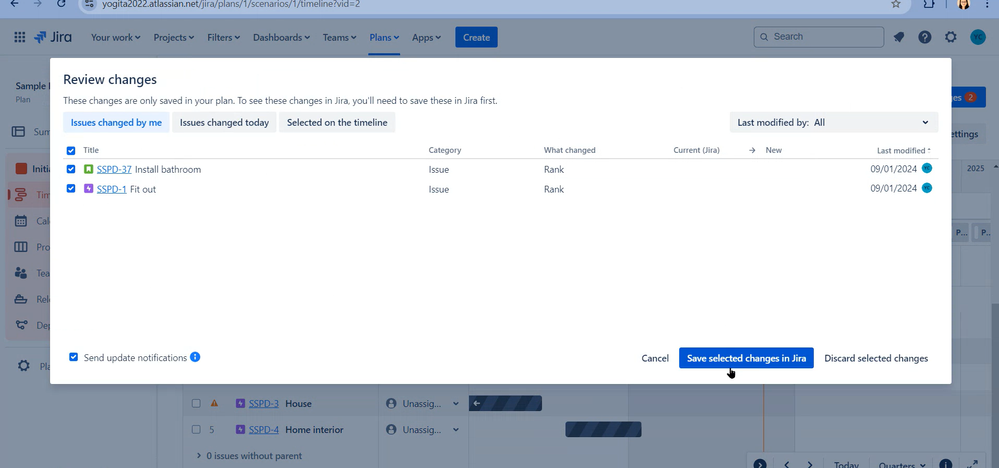This screenshot has width=999, height=468.
Task: Click Discard selected changes
Action: point(876,358)
